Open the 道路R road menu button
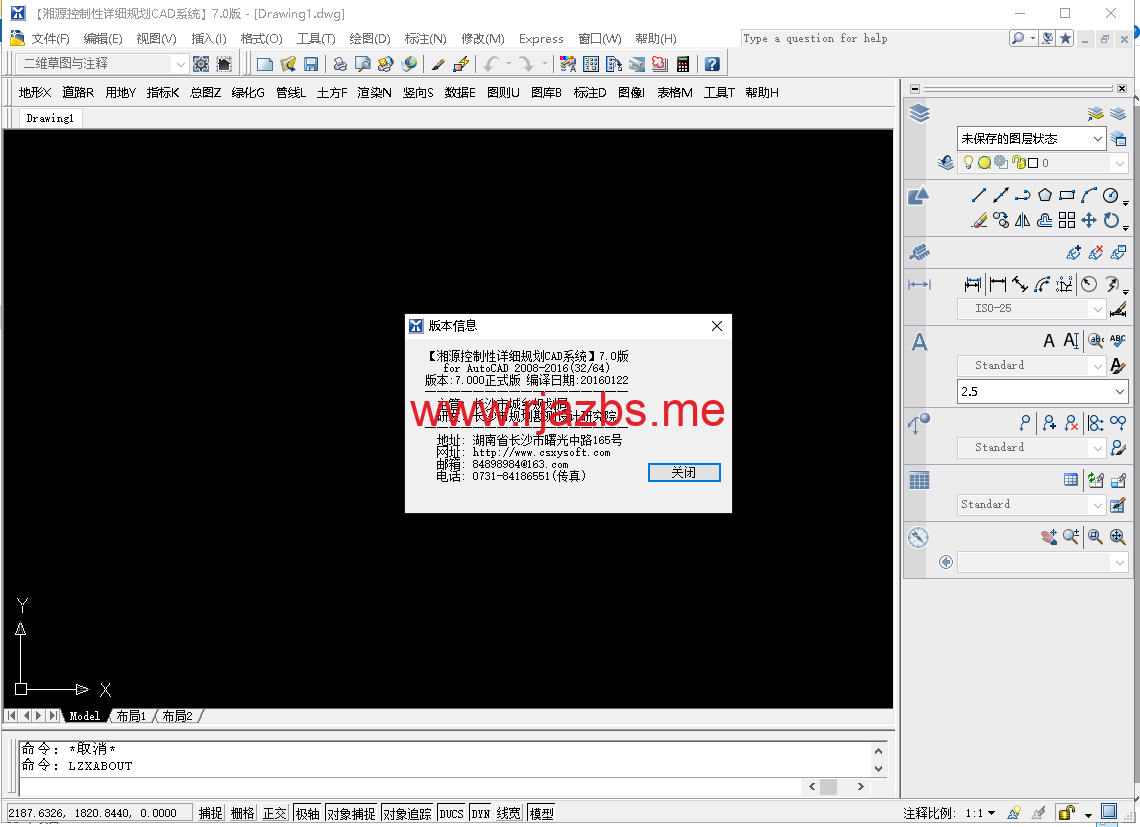Image resolution: width=1140 pixels, height=827 pixels. click(x=78, y=93)
